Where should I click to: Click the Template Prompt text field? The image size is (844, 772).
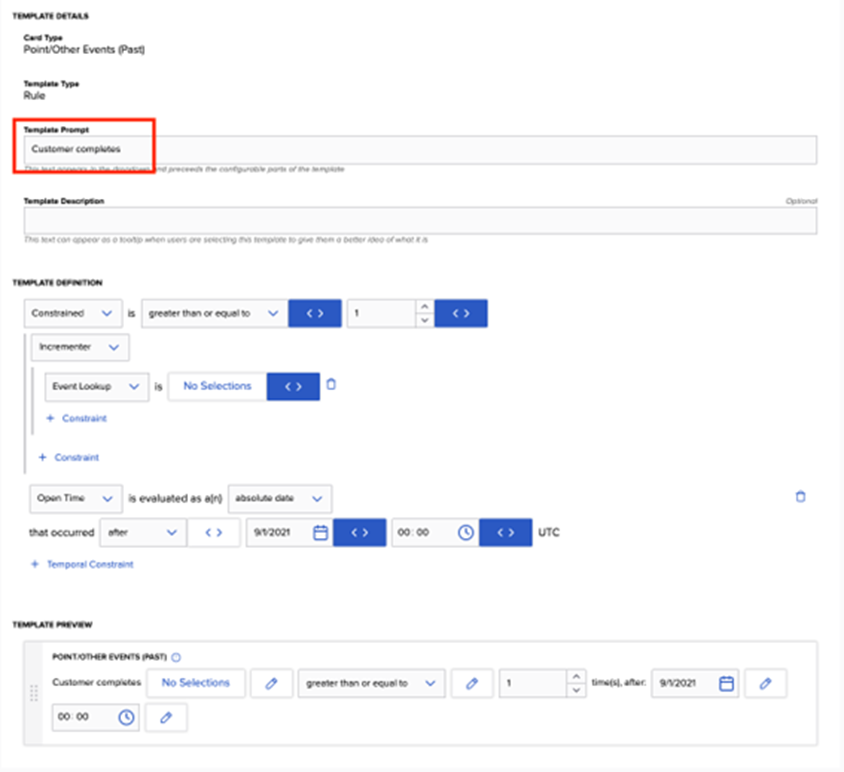[x=420, y=150]
